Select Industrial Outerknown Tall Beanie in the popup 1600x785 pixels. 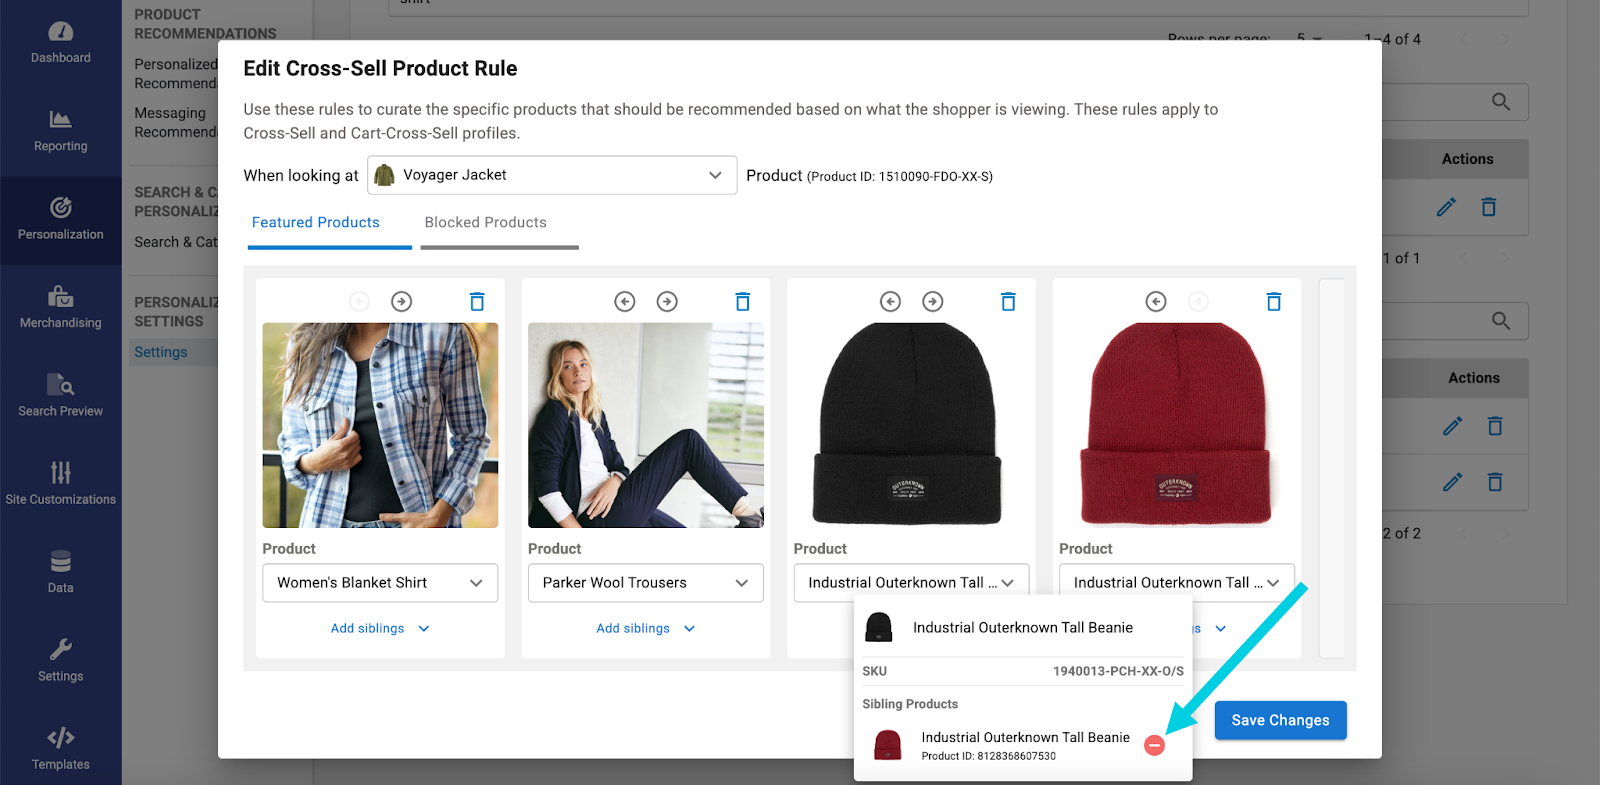click(1023, 628)
